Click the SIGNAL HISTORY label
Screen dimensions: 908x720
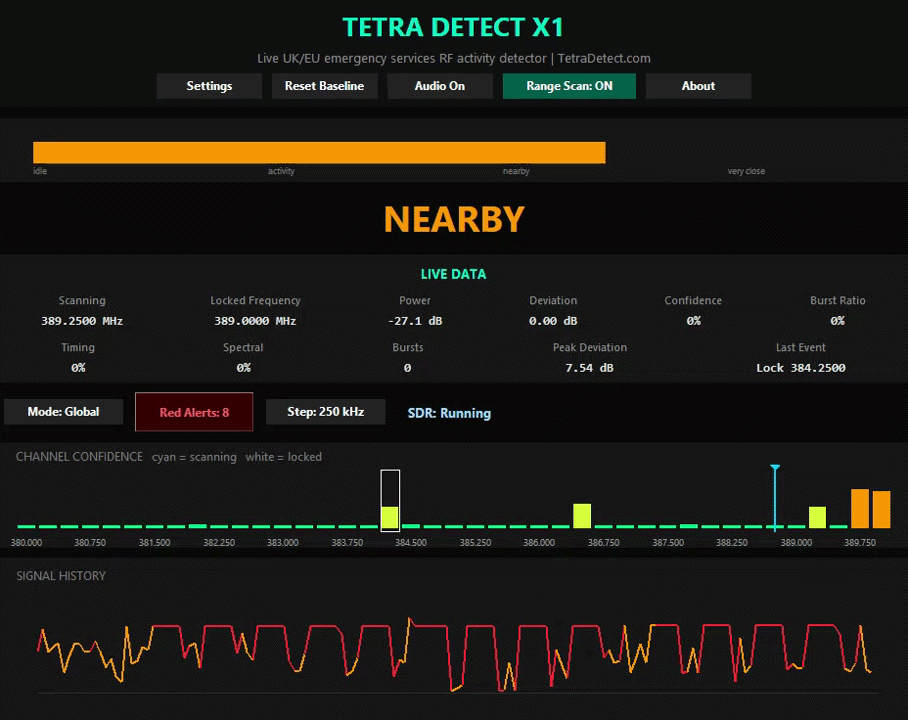point(61,576)
